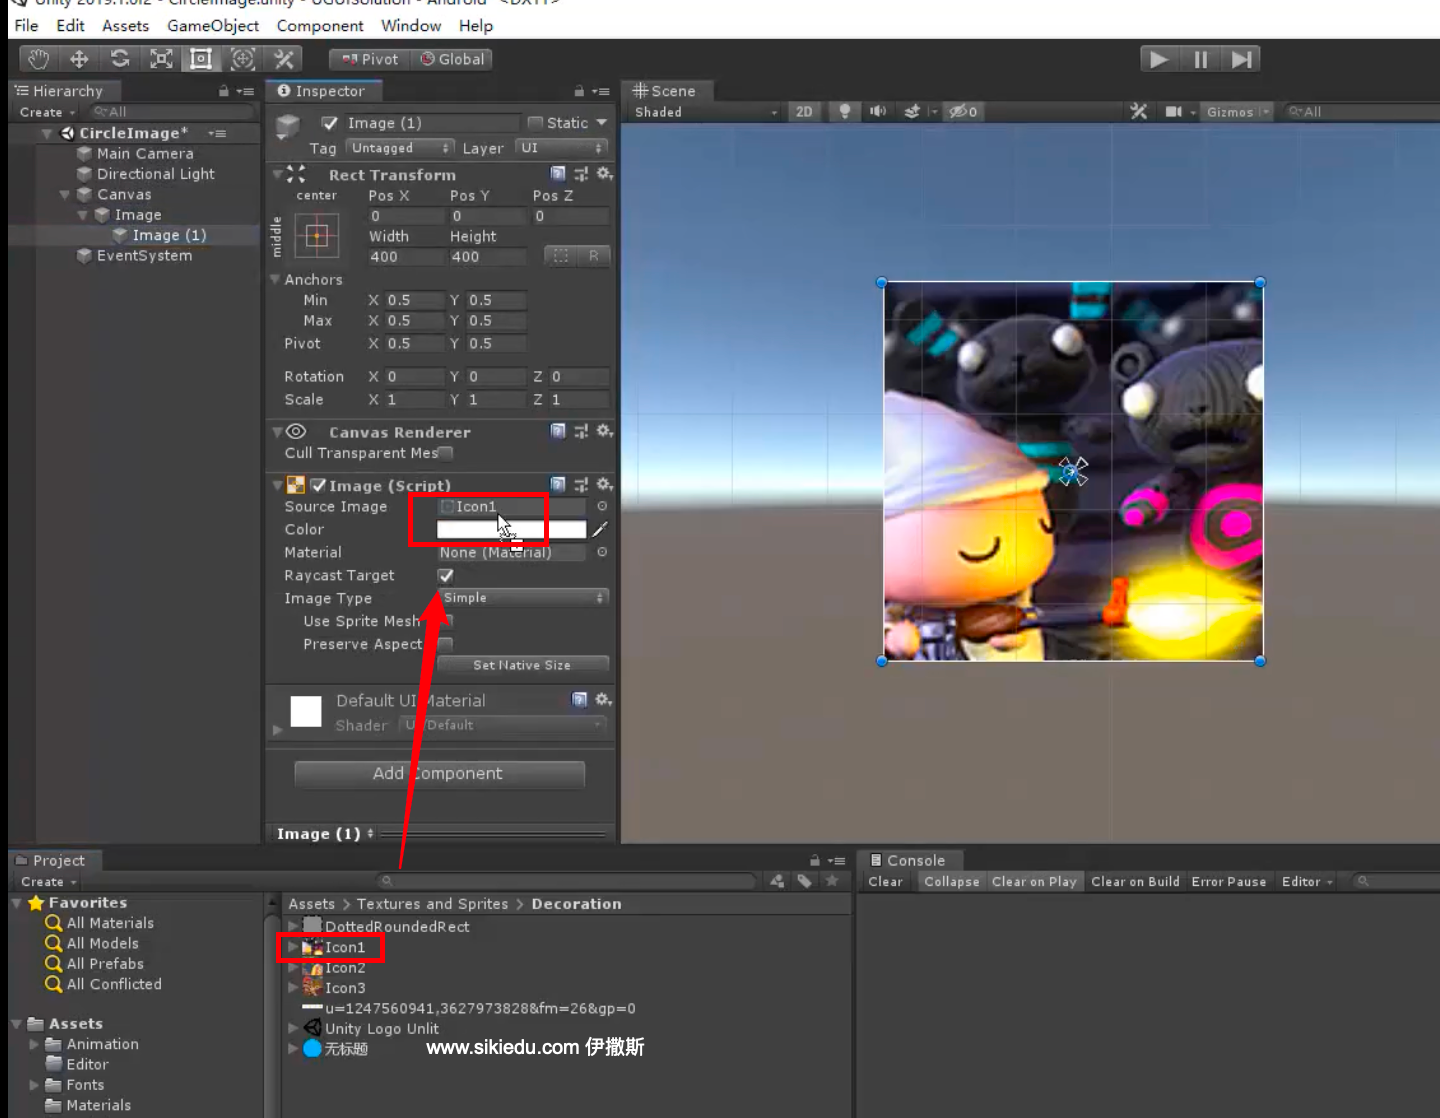Open Rect Transform help reference icon

[558, 173]
